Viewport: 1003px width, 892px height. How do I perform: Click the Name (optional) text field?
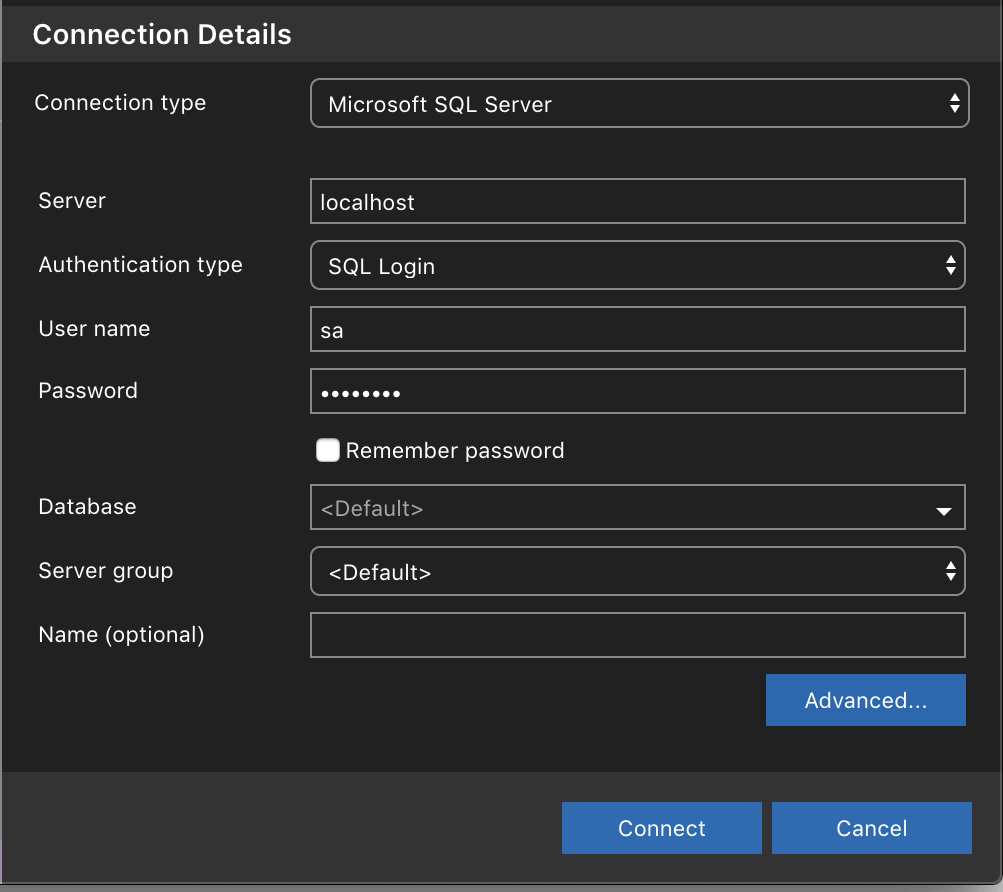637,636
